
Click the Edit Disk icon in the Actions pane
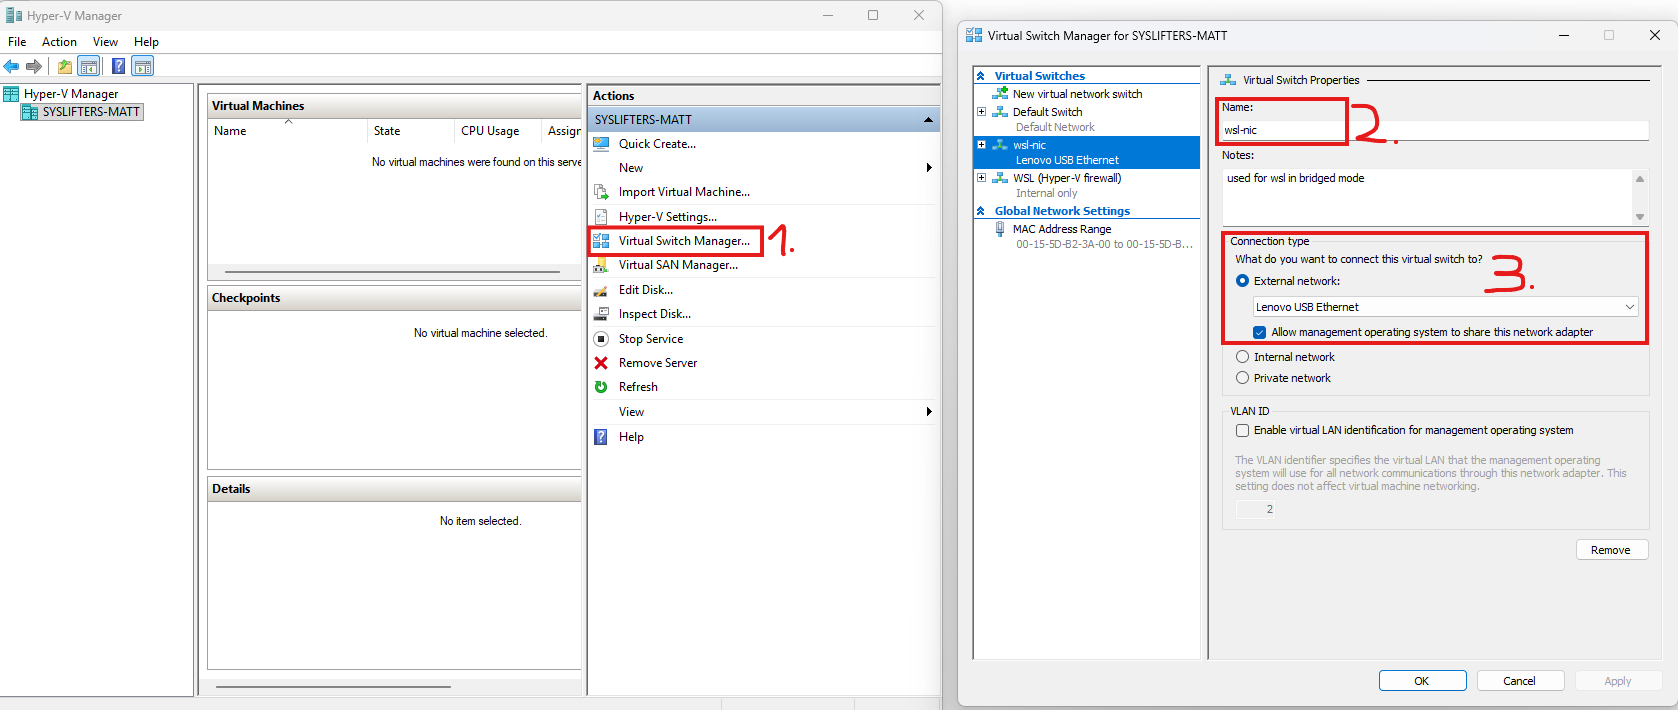click(x=601, y=290)
